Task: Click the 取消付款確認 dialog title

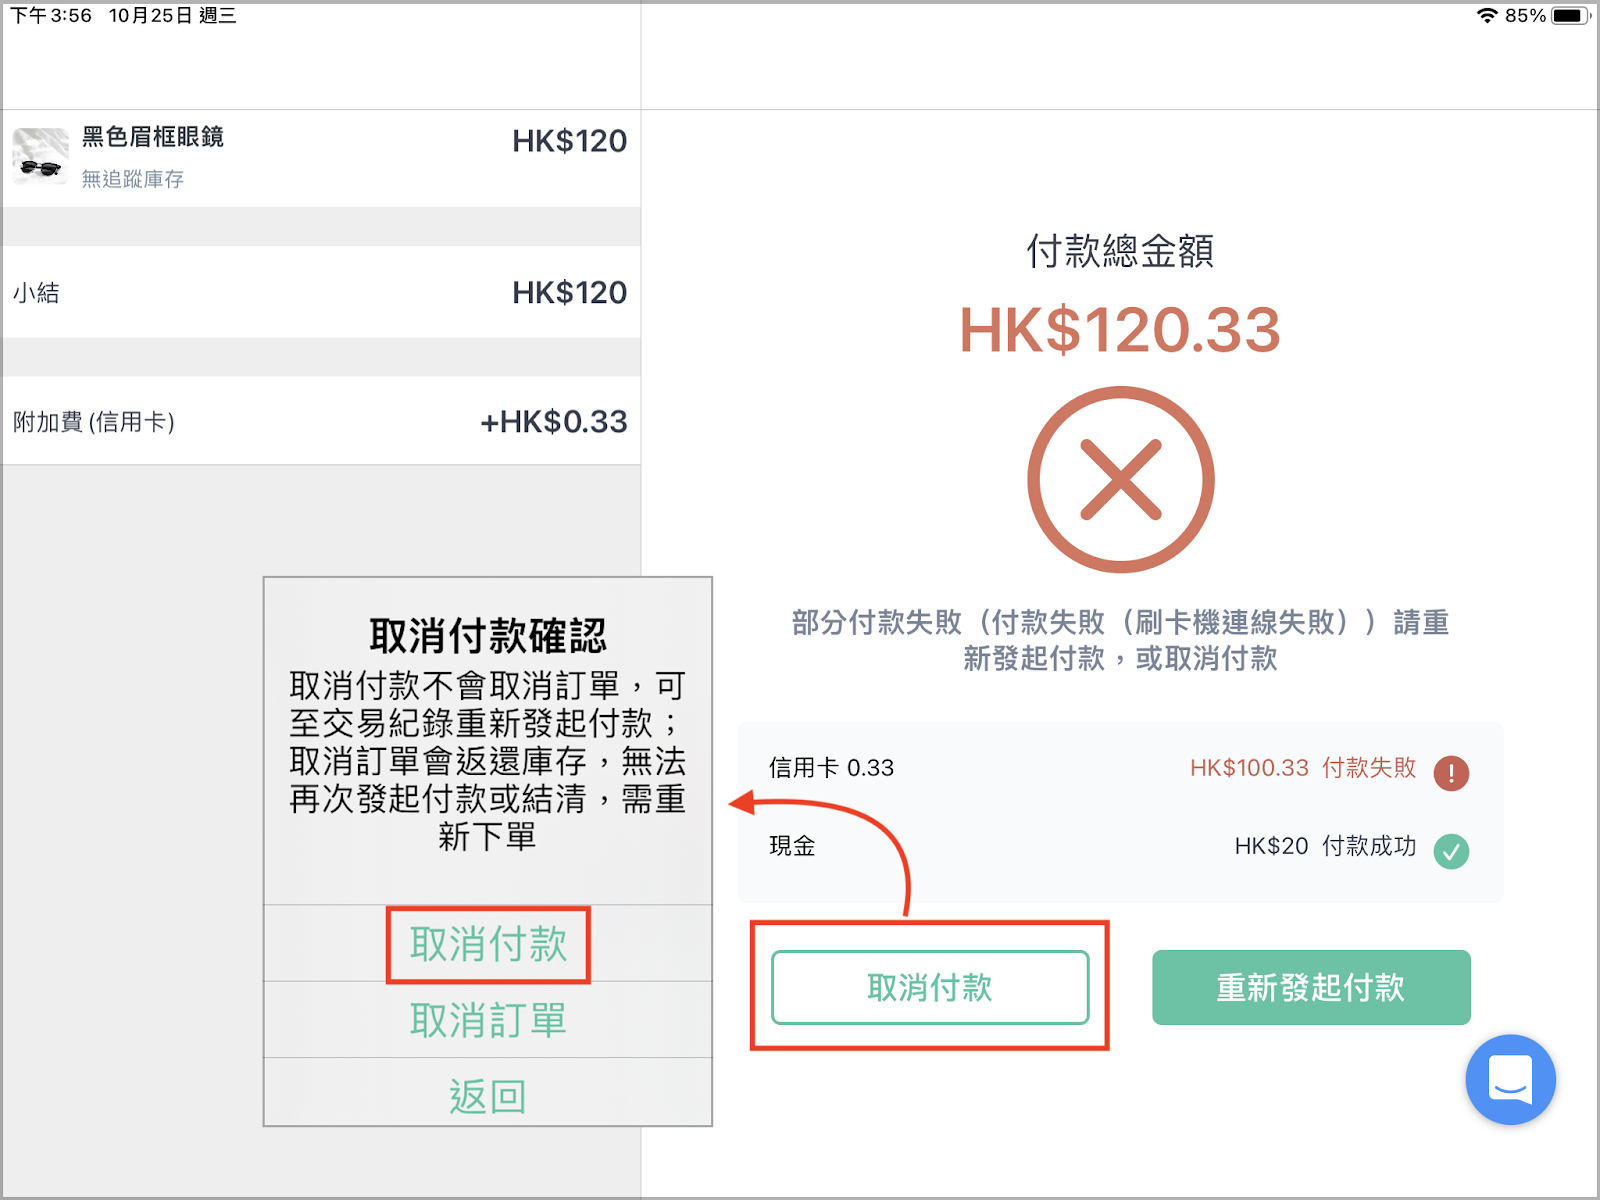Action: pyautogui.click(x=488, y=635)
